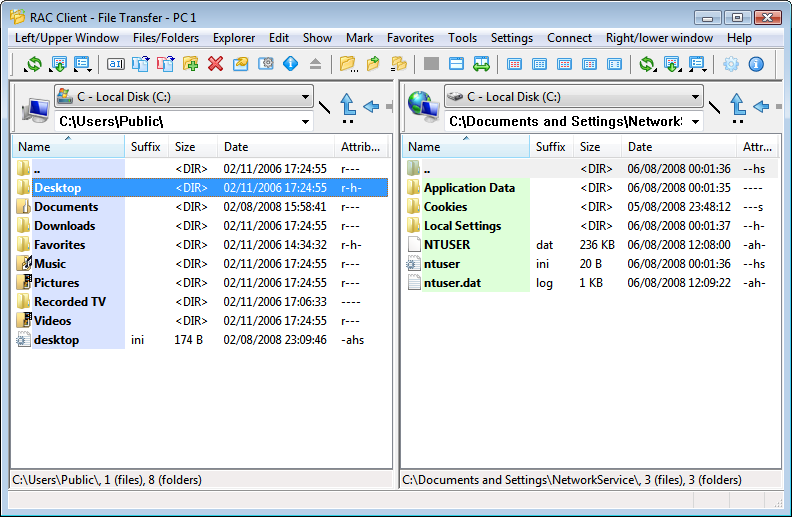
Task: Open the Tools menu
Action: (462, 38)
